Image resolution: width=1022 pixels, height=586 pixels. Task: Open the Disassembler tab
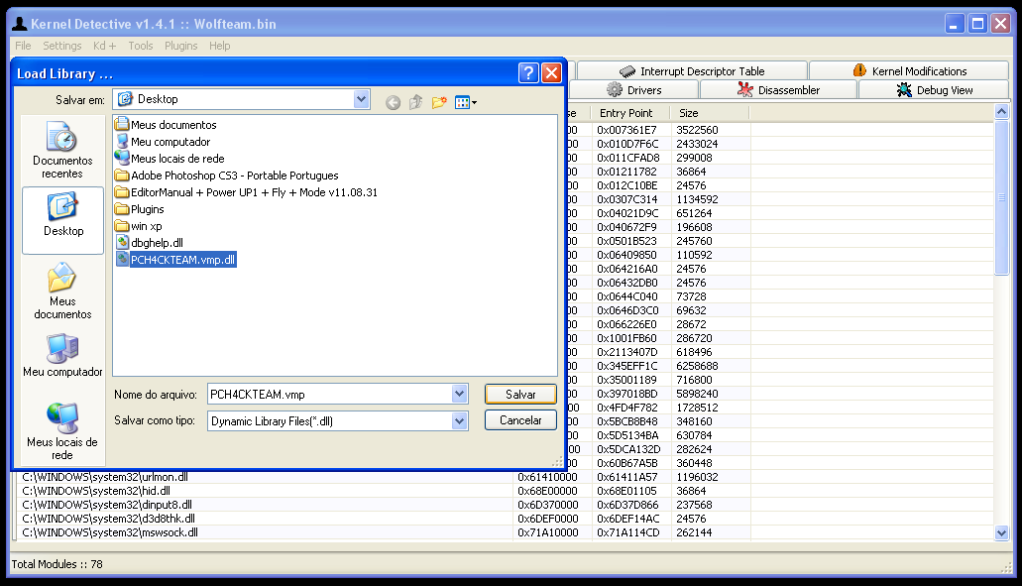(778, 90)
